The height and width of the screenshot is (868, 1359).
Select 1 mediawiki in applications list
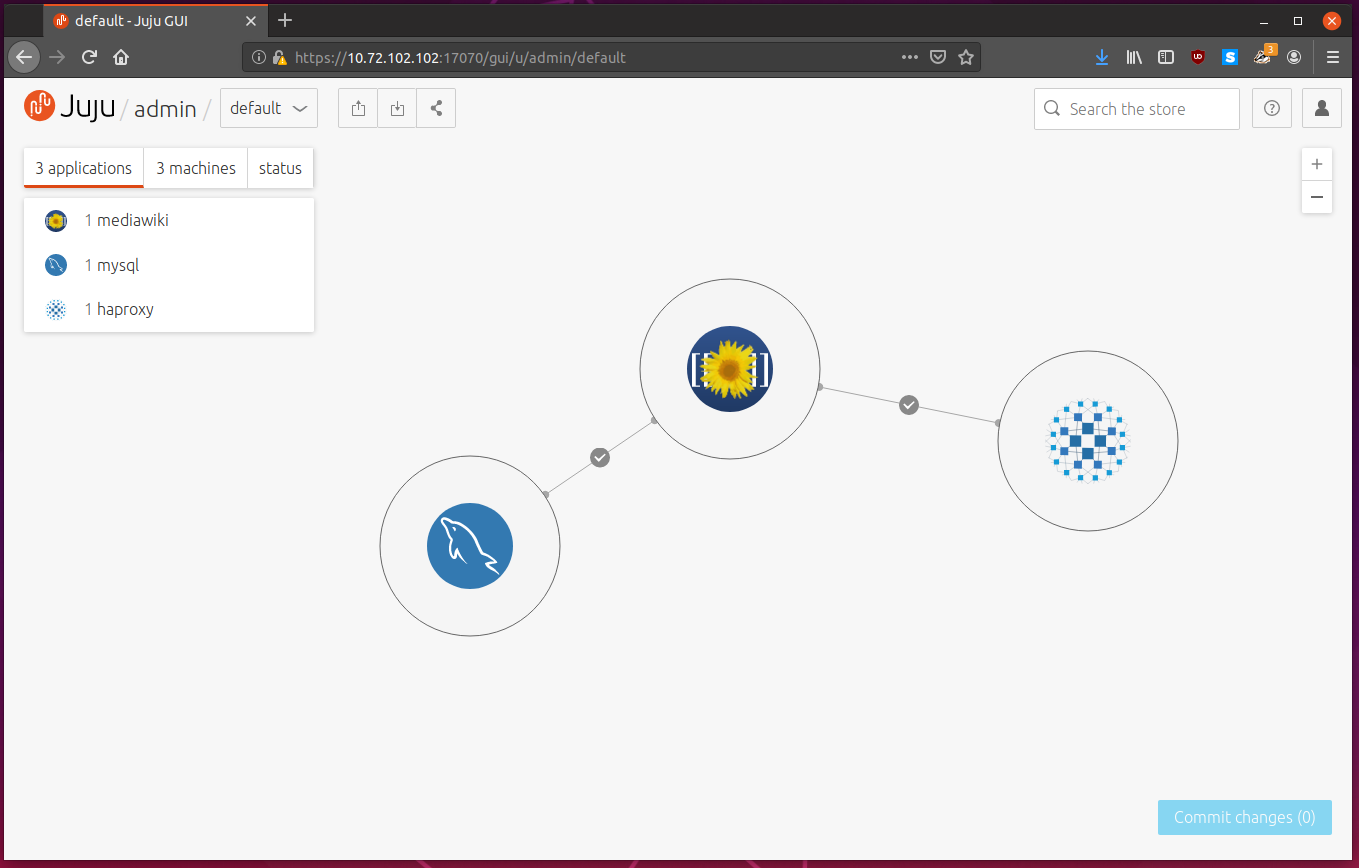169,220
